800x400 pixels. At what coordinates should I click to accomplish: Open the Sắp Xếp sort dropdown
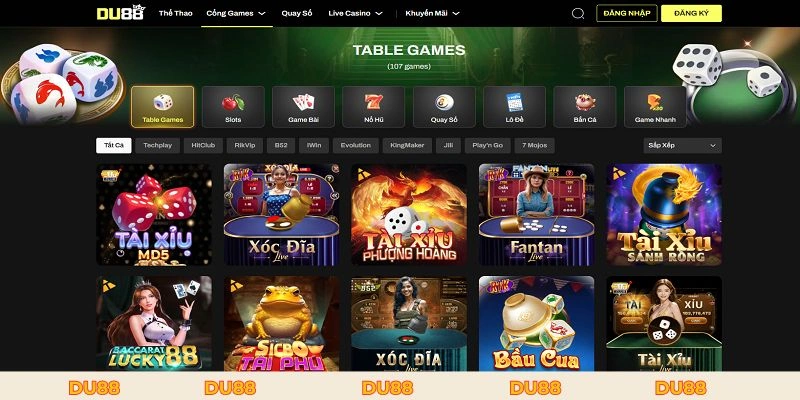click(682, 145)
